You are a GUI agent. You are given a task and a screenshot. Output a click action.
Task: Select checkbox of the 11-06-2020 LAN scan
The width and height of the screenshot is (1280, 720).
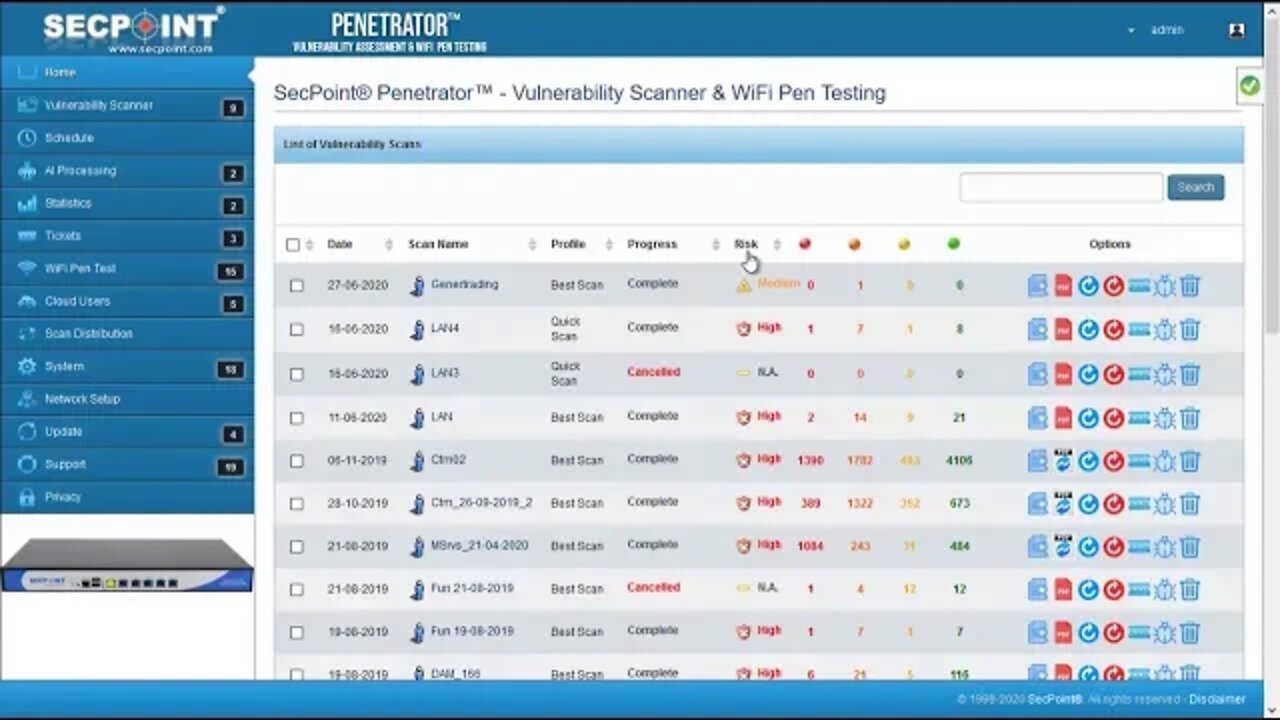[297, 418]
